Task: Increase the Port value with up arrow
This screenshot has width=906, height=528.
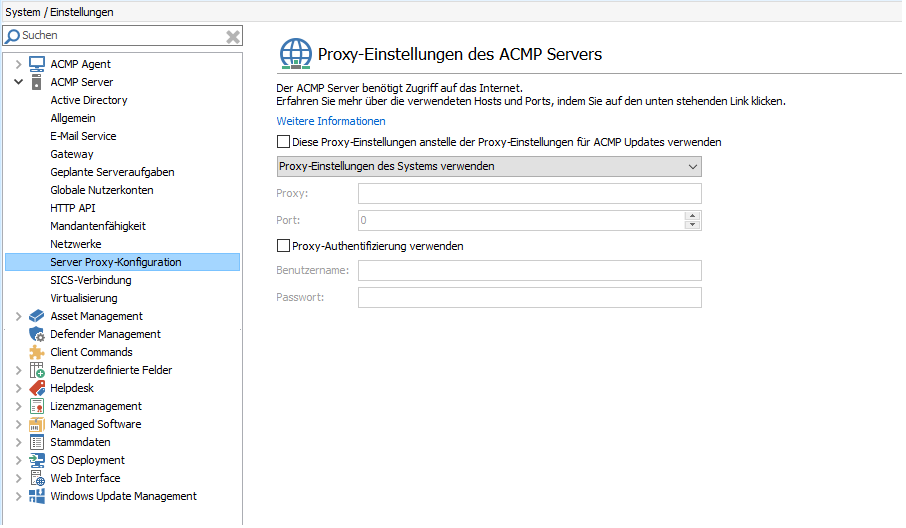Action: [x=692, y=216]
